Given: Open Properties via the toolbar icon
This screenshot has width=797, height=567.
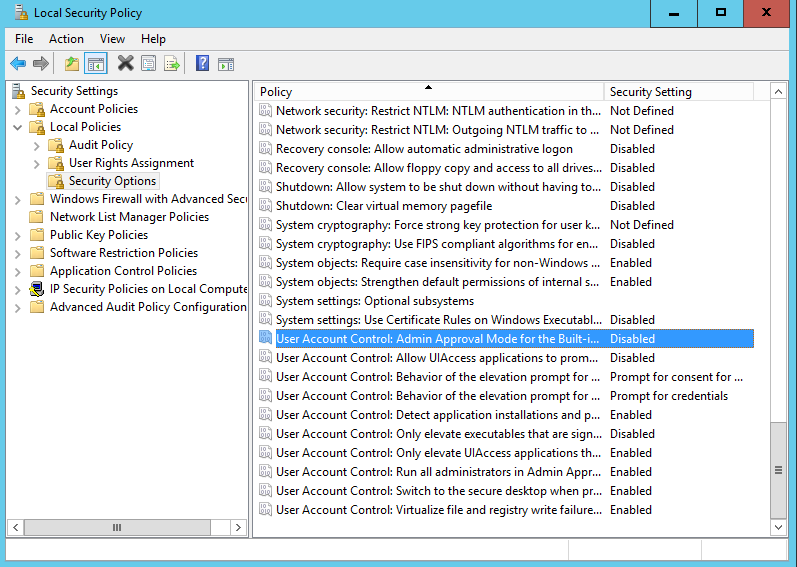Looking at the screenshot, I should click(x=148, y=64).
